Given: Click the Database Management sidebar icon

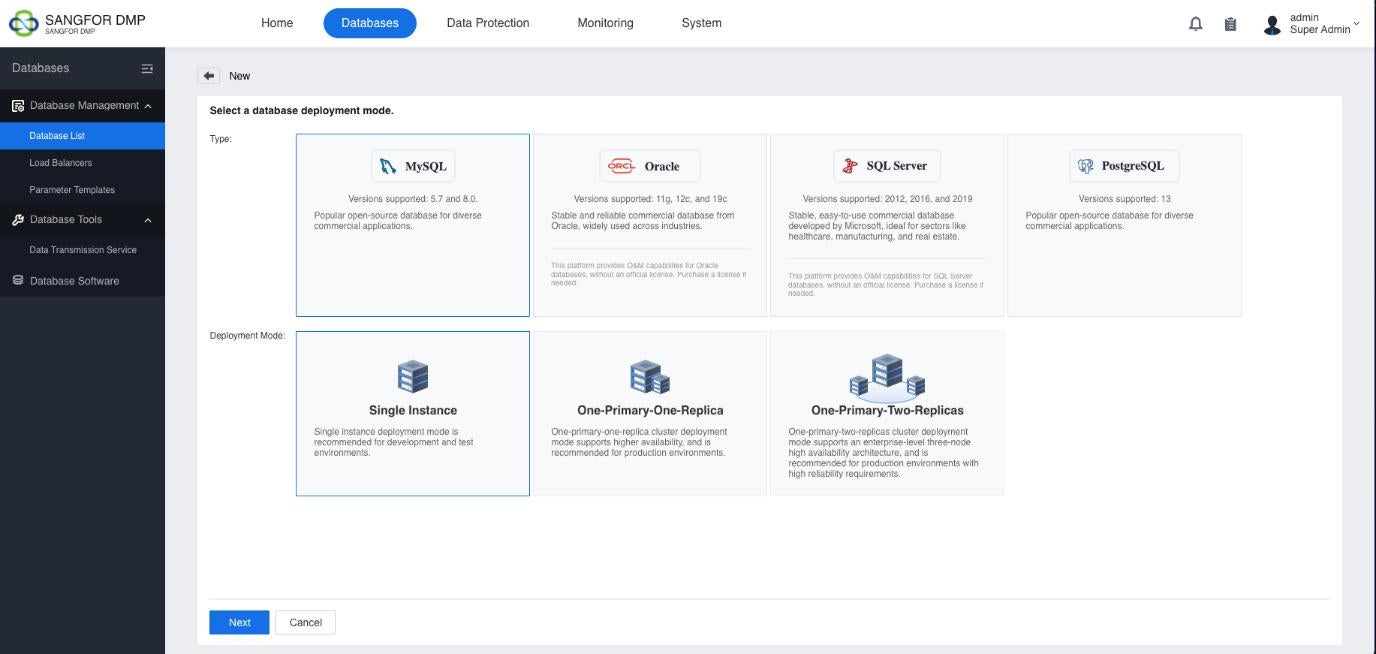Looking at the screenshot, I should pos(18,106).
